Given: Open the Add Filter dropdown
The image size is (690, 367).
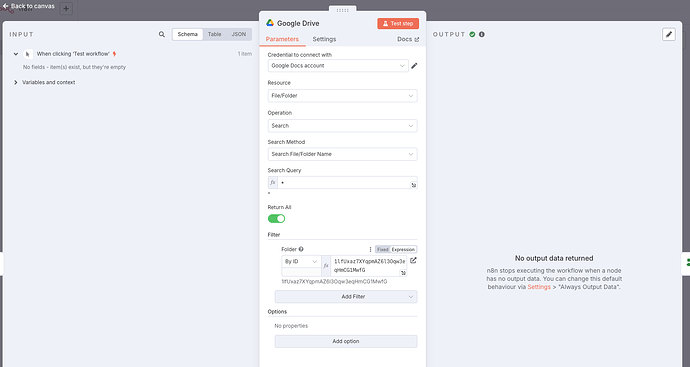Looking at the screenshot, I should [346, 297].
